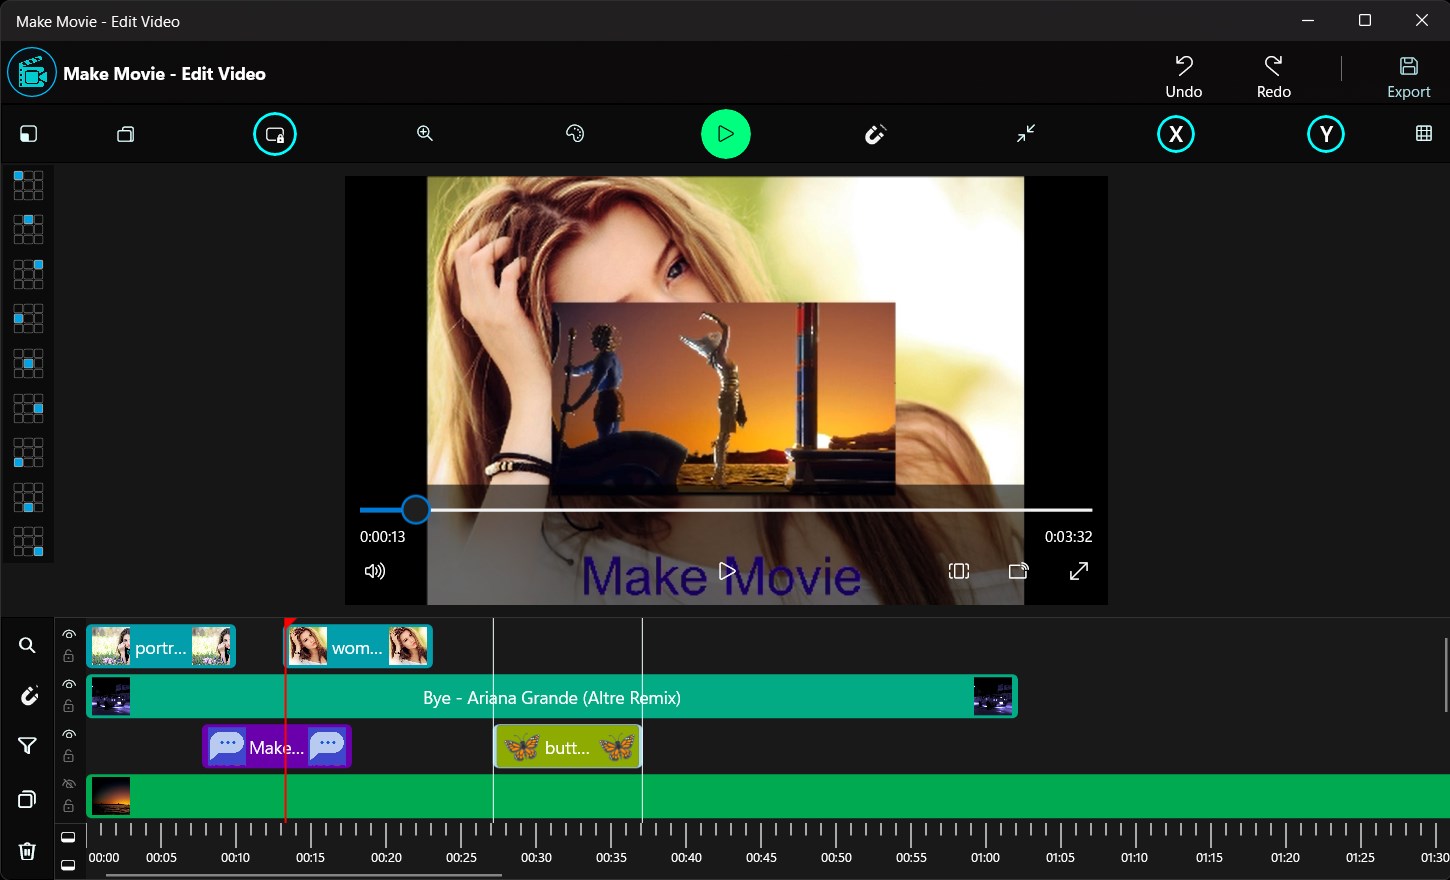Delete selected clip using the trash icon
The image size is (1450, 880).
tap(26, 850)
